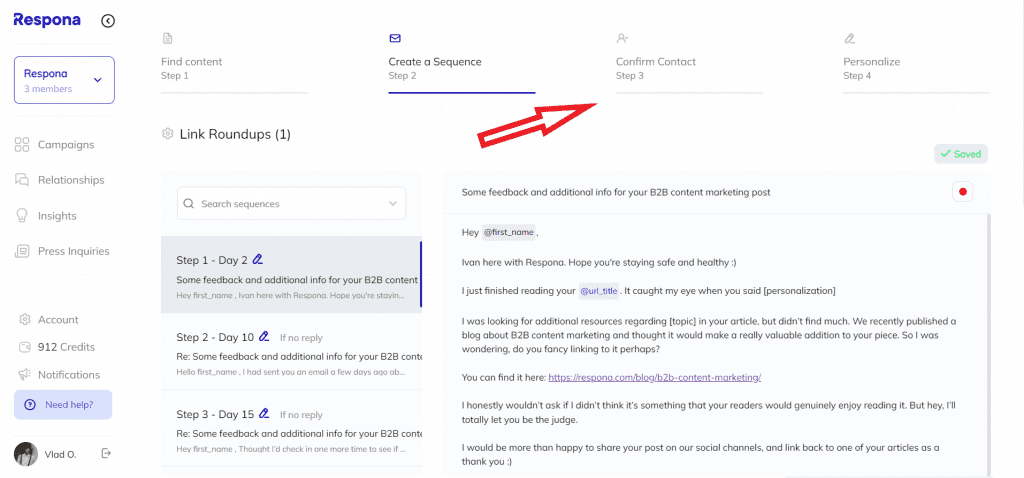
Task: Click the email body scrollbar
Action: pos(988,344)
